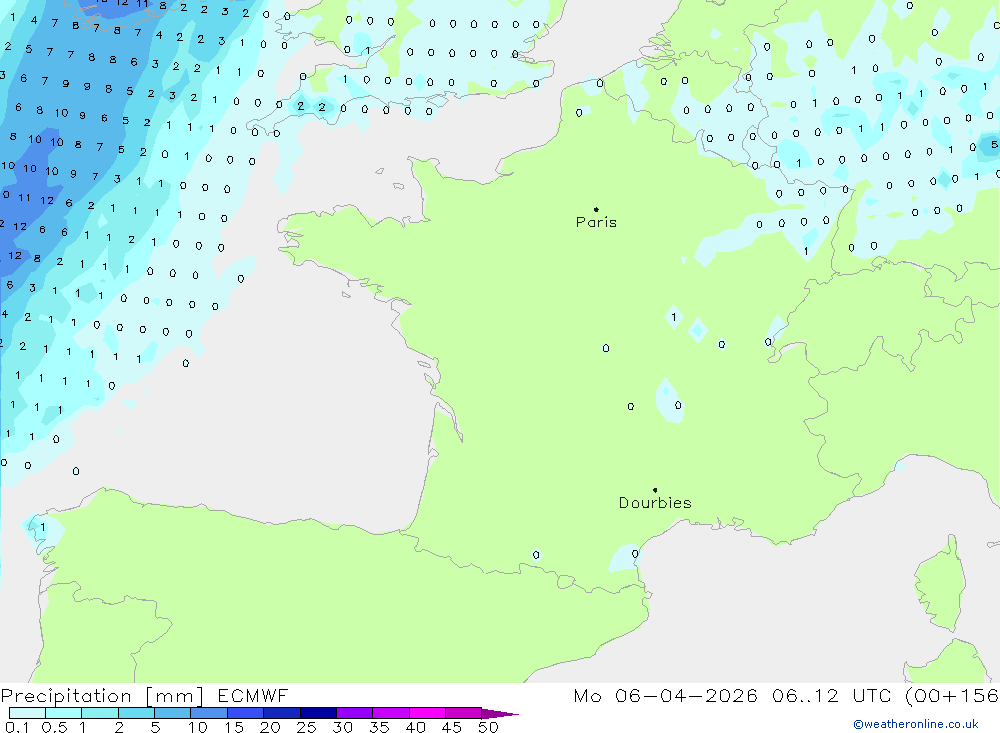The image size is (1000, 733).
Task: Click the '06..12 UTC' time range text
Action: pos(834,695)
